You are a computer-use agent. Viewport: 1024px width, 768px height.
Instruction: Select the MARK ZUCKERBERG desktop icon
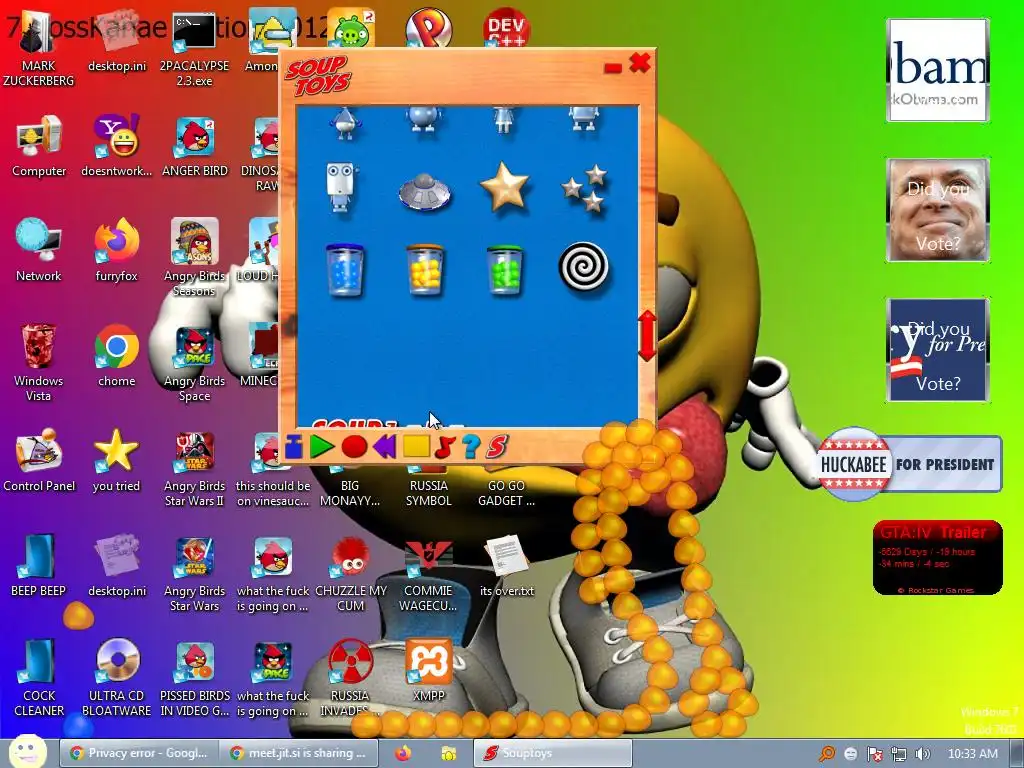coord(38,49)
